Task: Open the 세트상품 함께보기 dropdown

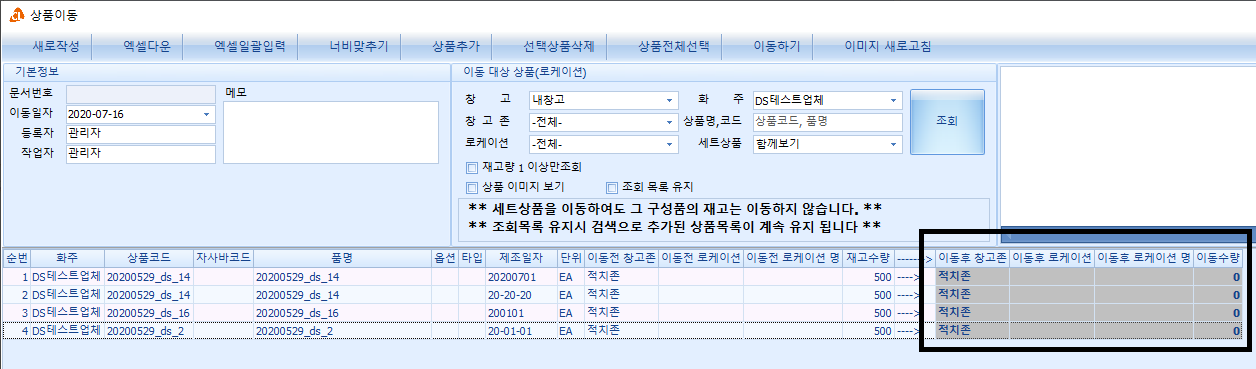Action: pos(893,144)
